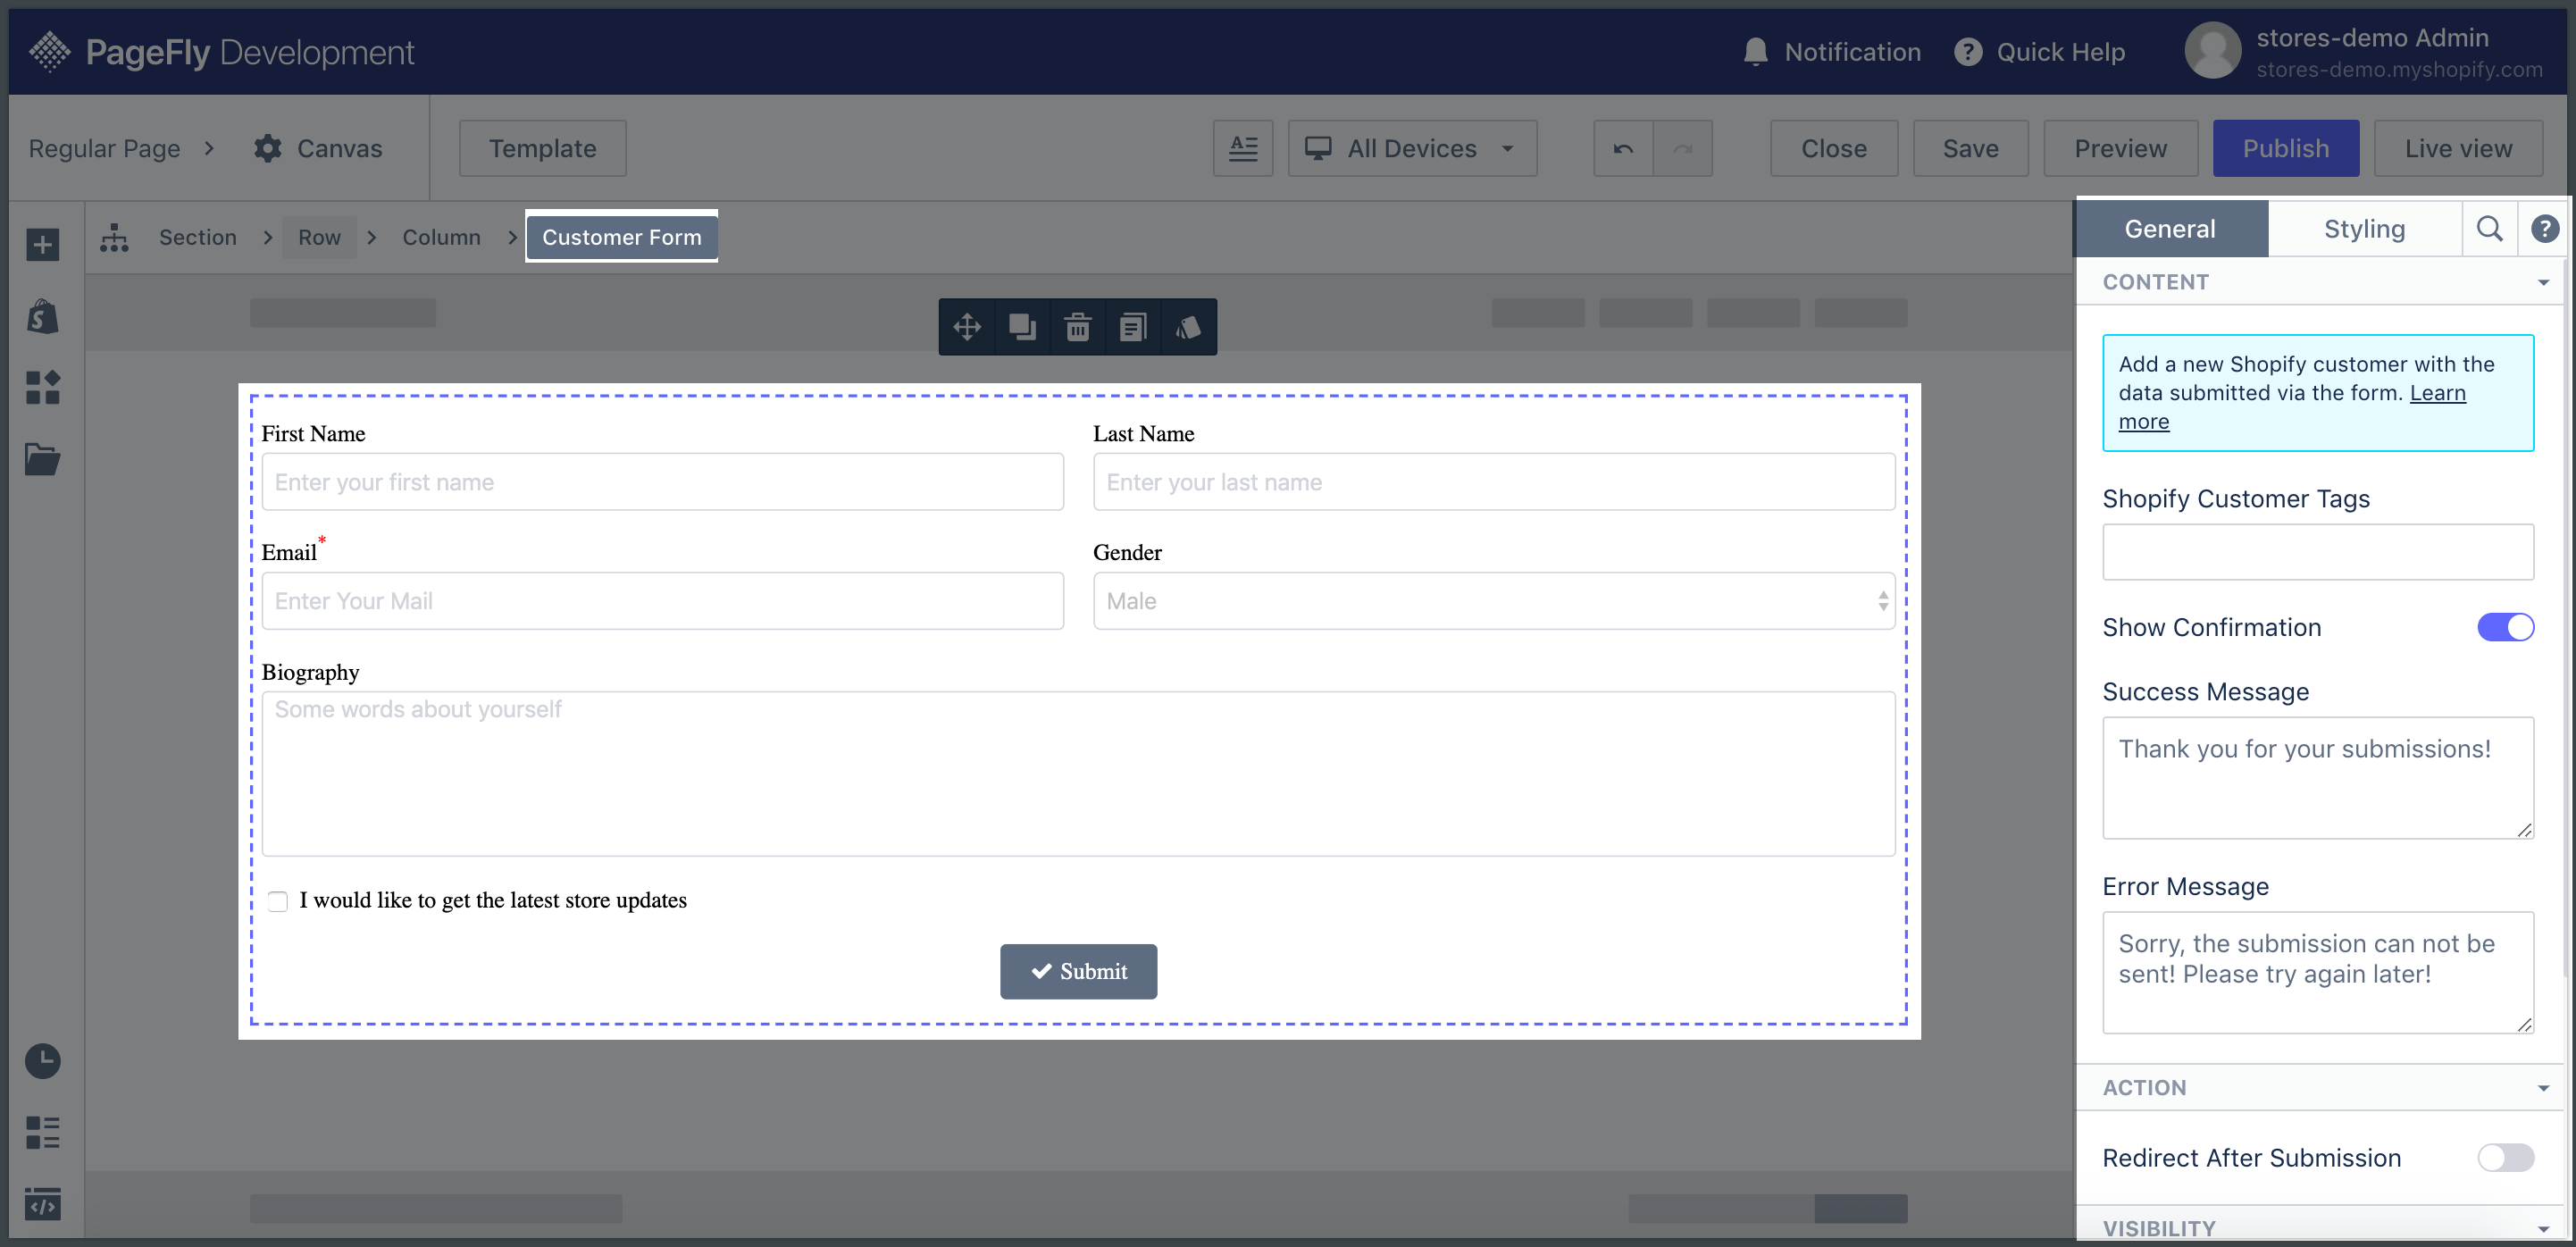Click the duplicate icon on element toolbar
This screenshot has width=2576, height=1247.
click(1022, 327)
